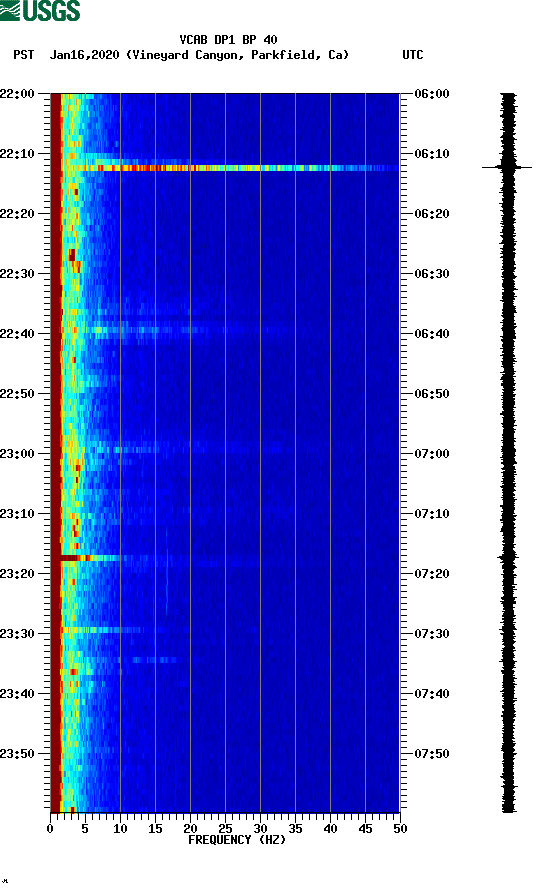
Task: Click the '06:40' UTC time label
Action: coord(432,334)
